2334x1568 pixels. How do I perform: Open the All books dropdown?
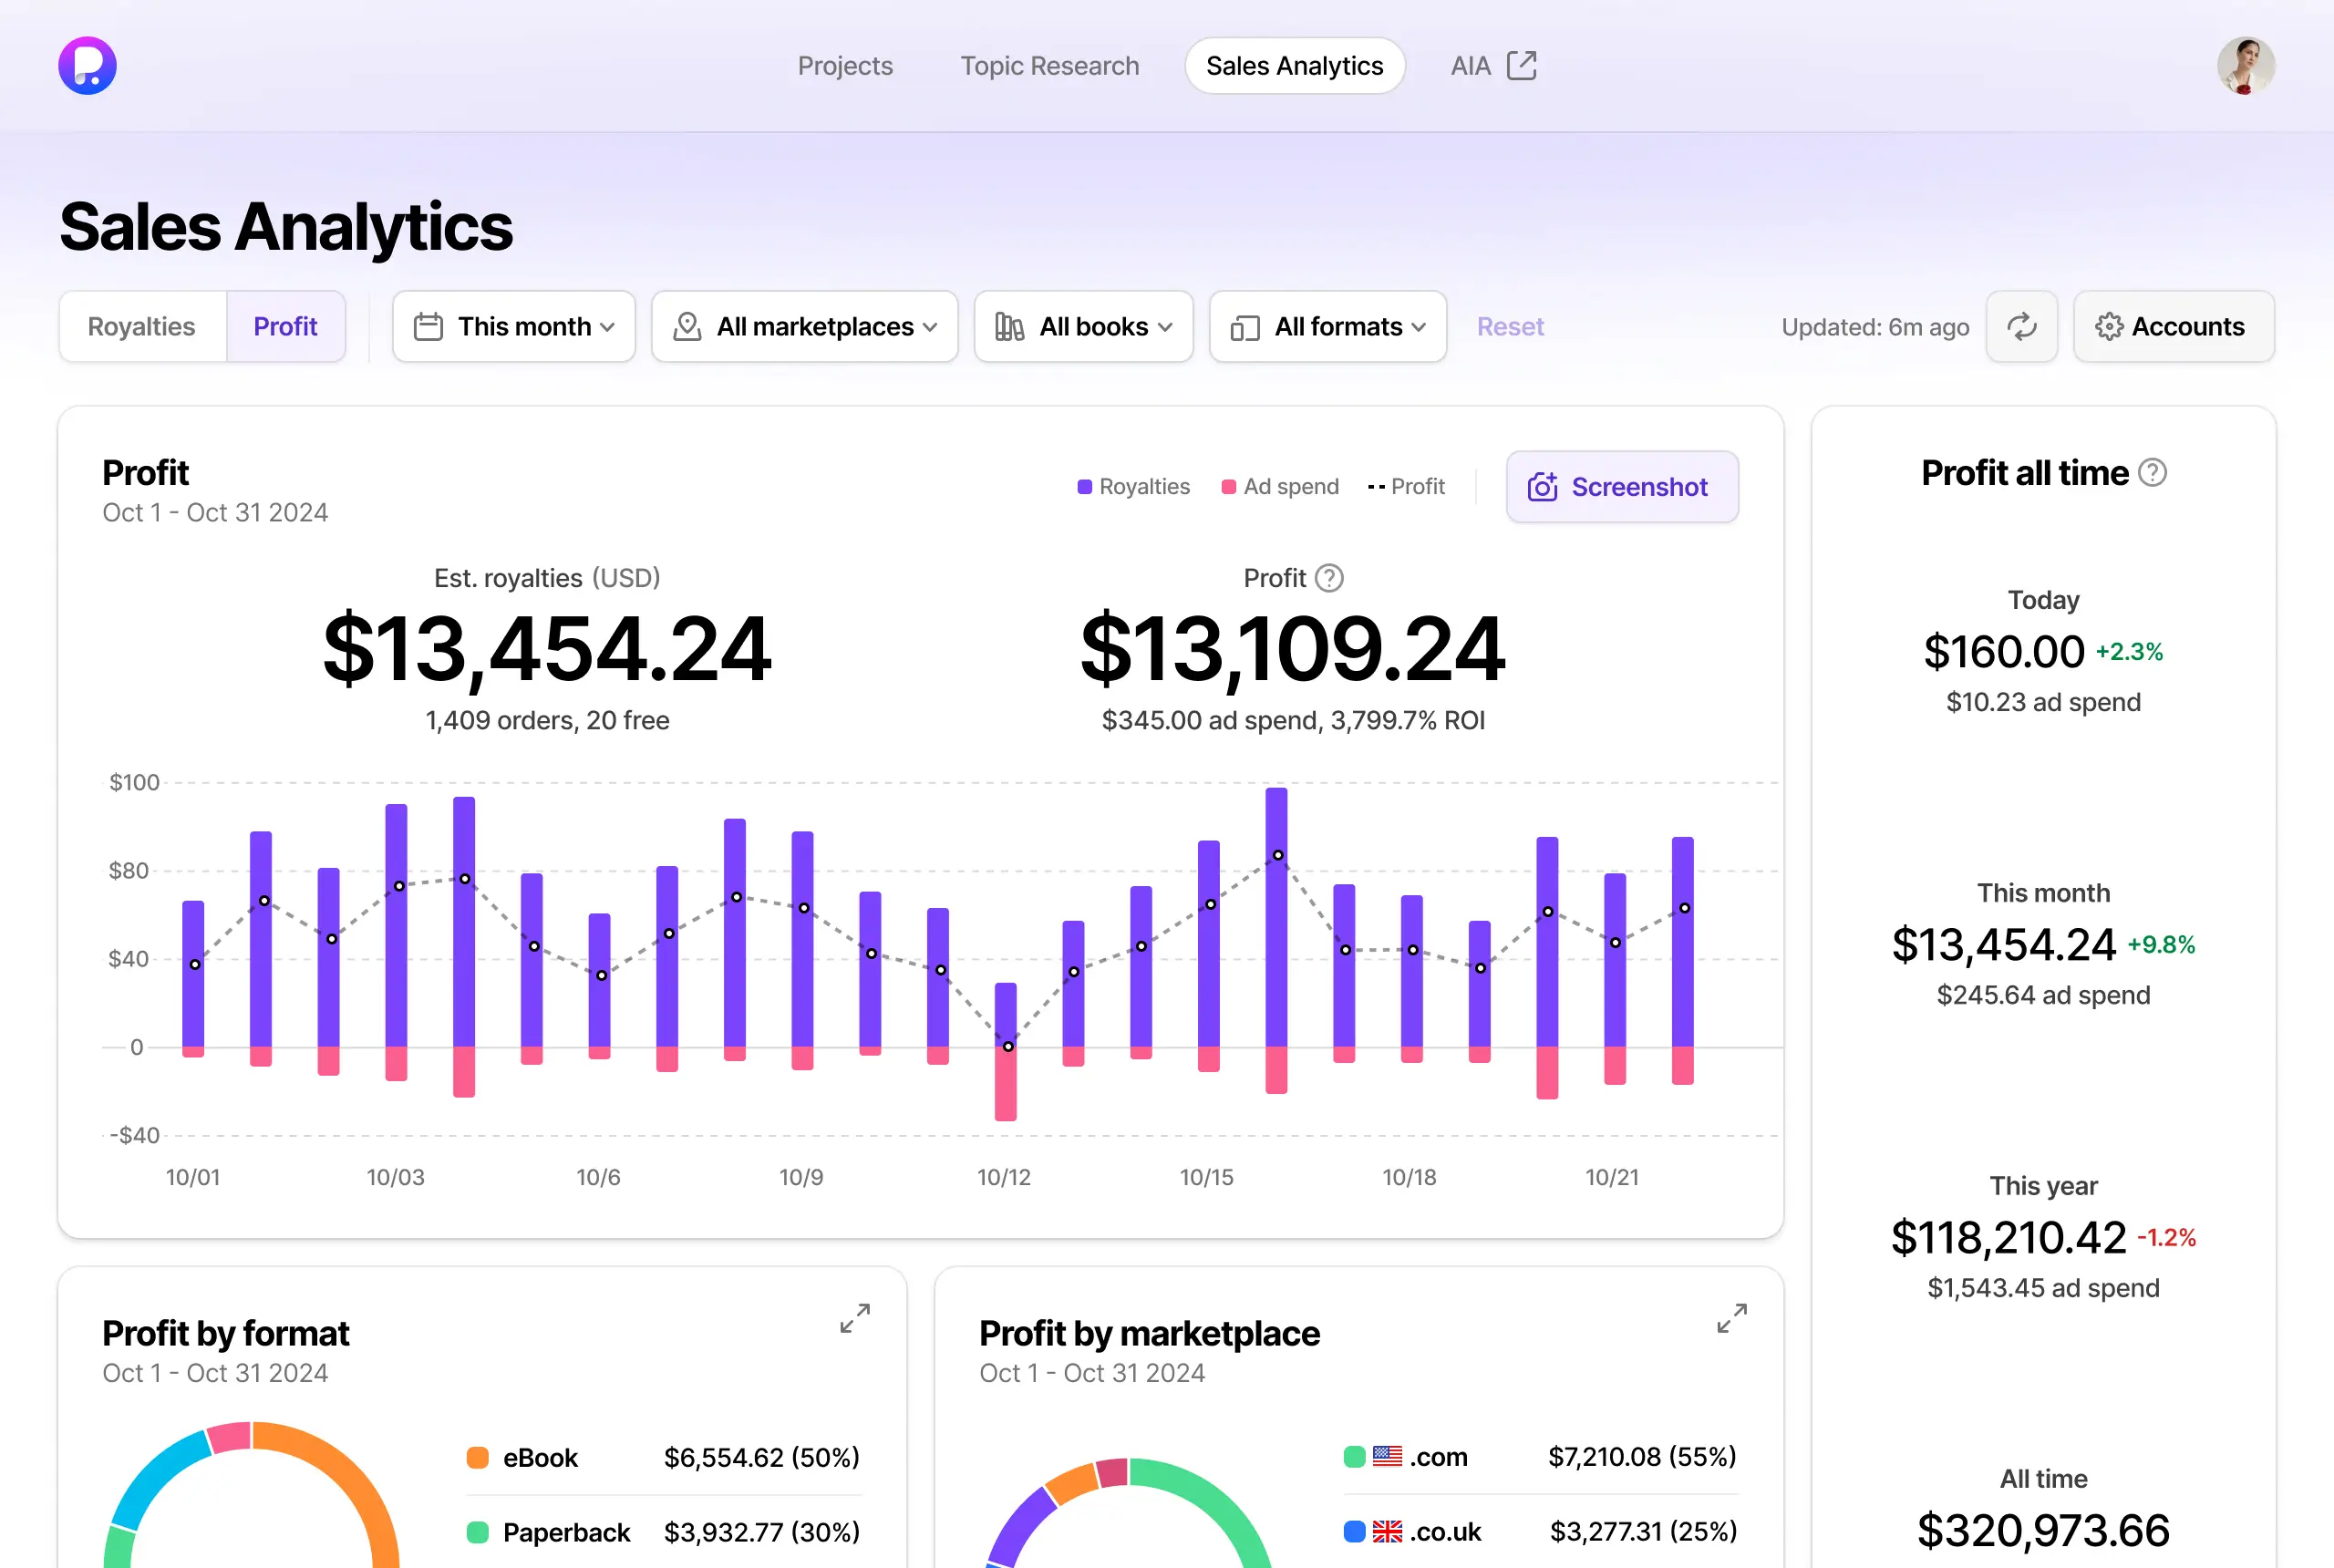(x=1084, y=327)
